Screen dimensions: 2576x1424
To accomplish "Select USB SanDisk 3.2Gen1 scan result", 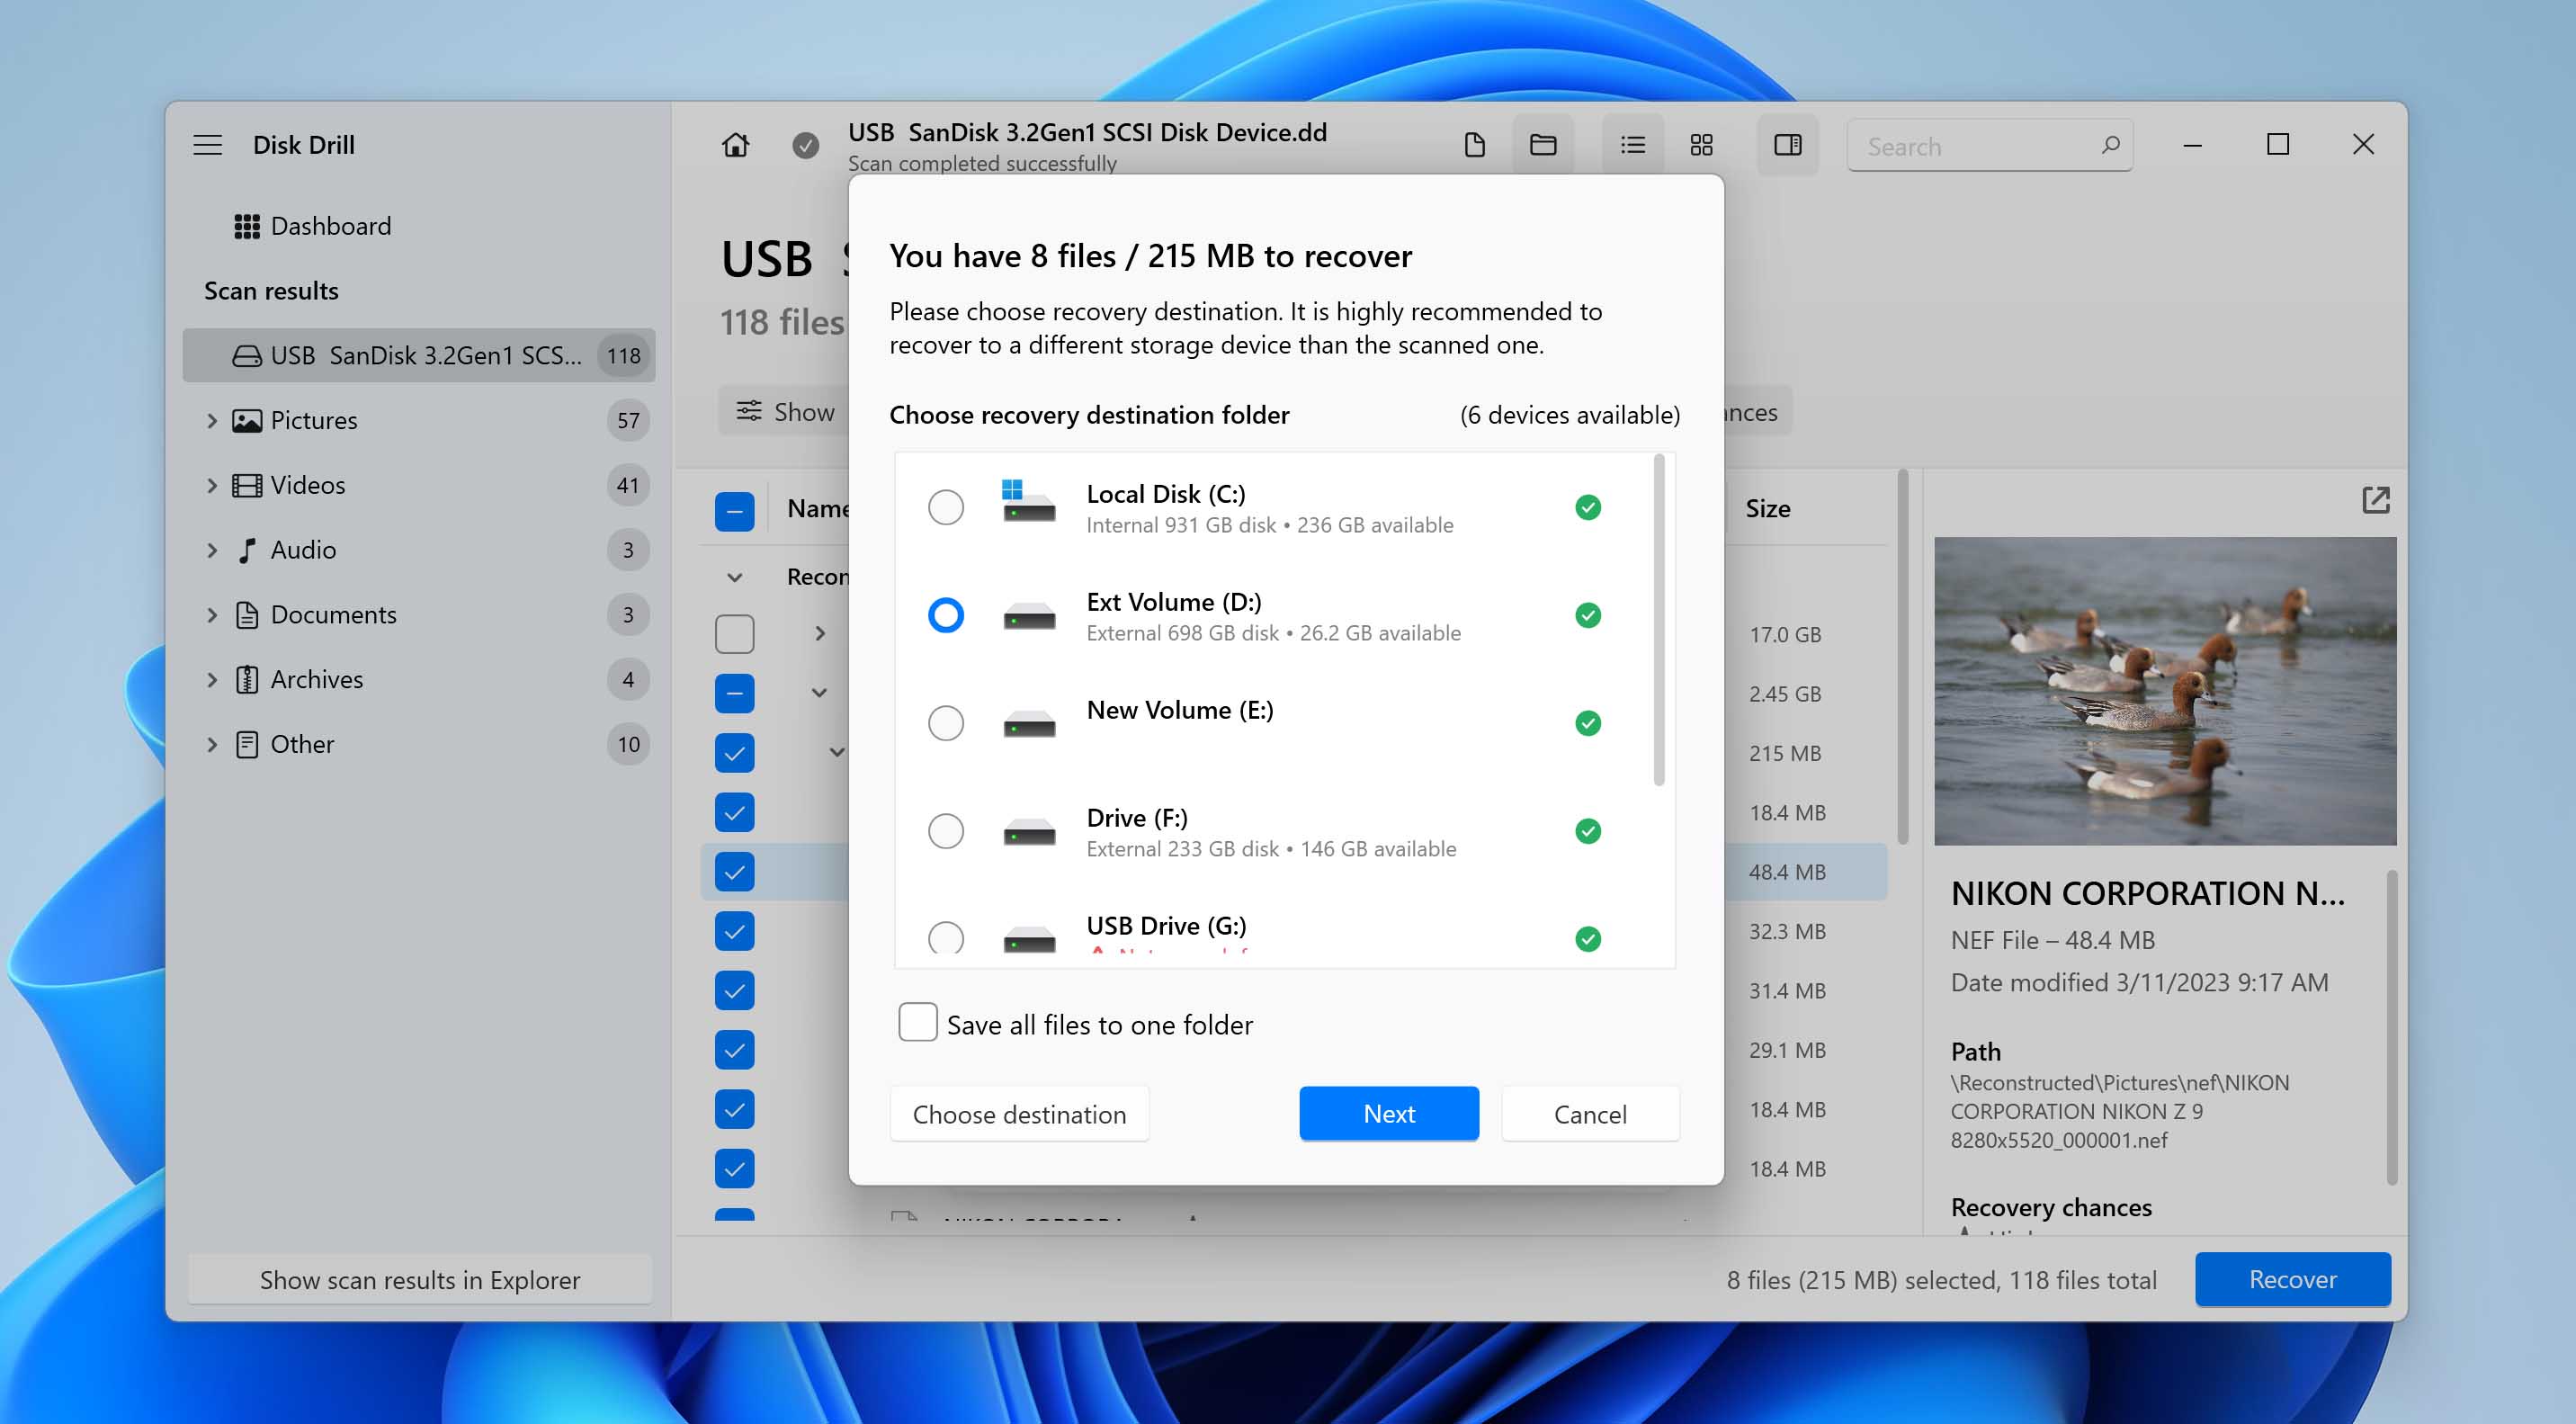I will click(419, 356).
